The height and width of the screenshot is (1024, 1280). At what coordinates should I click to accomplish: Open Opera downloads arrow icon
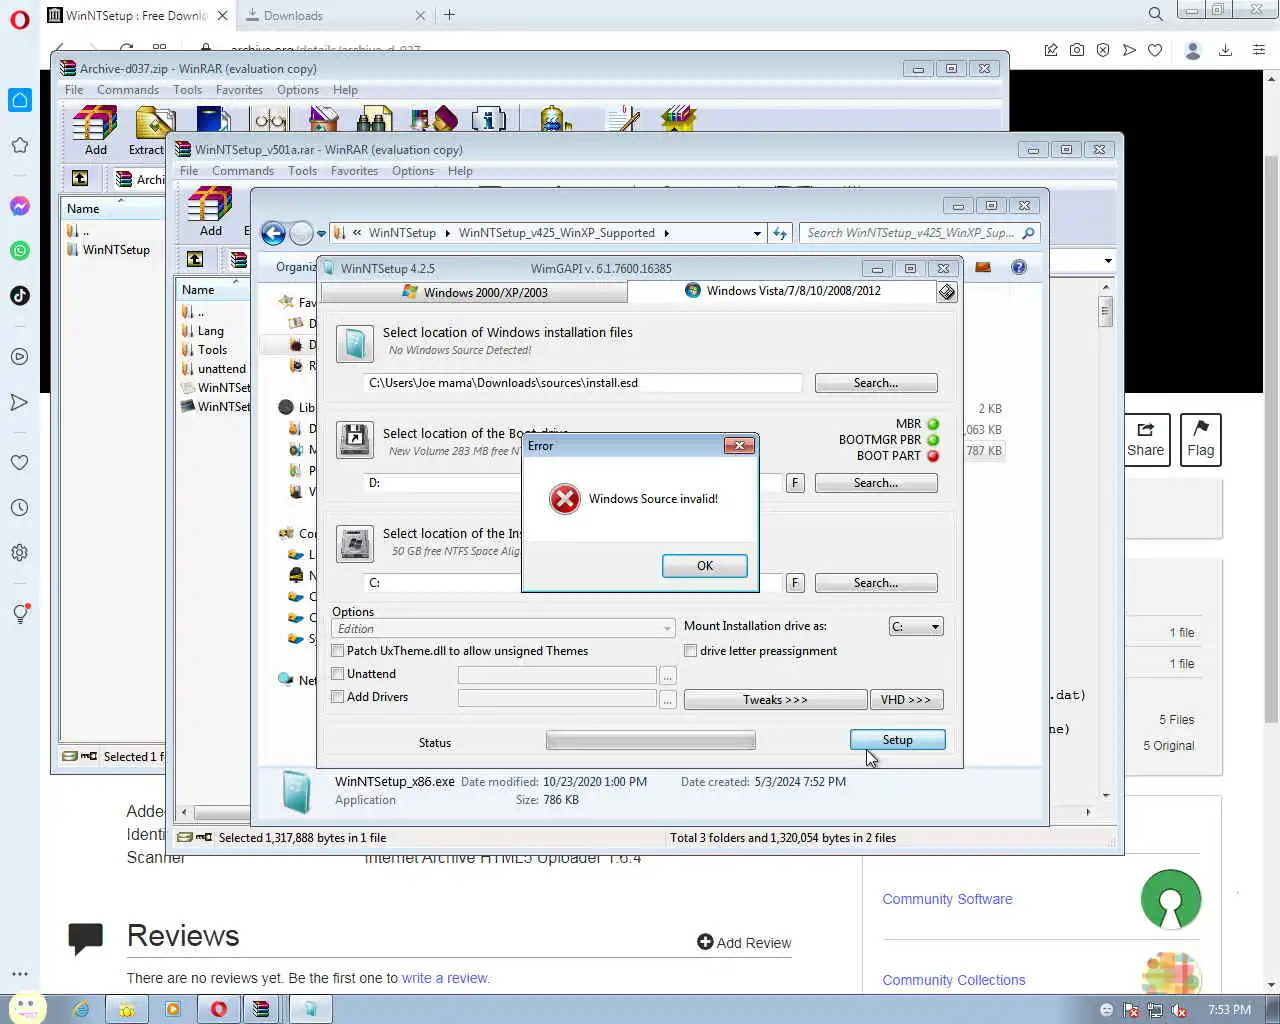[1225, 50]
